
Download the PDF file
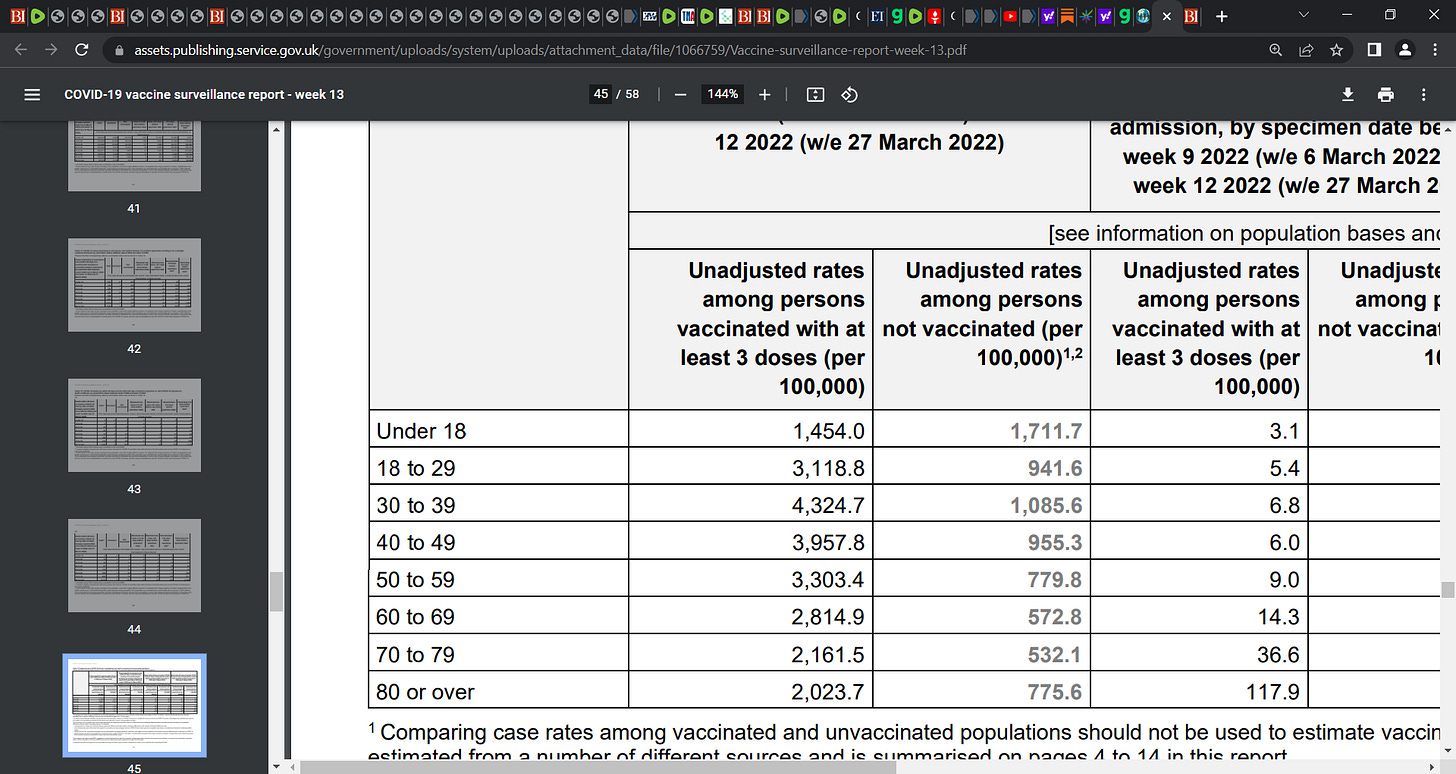tap(1348, 94)
